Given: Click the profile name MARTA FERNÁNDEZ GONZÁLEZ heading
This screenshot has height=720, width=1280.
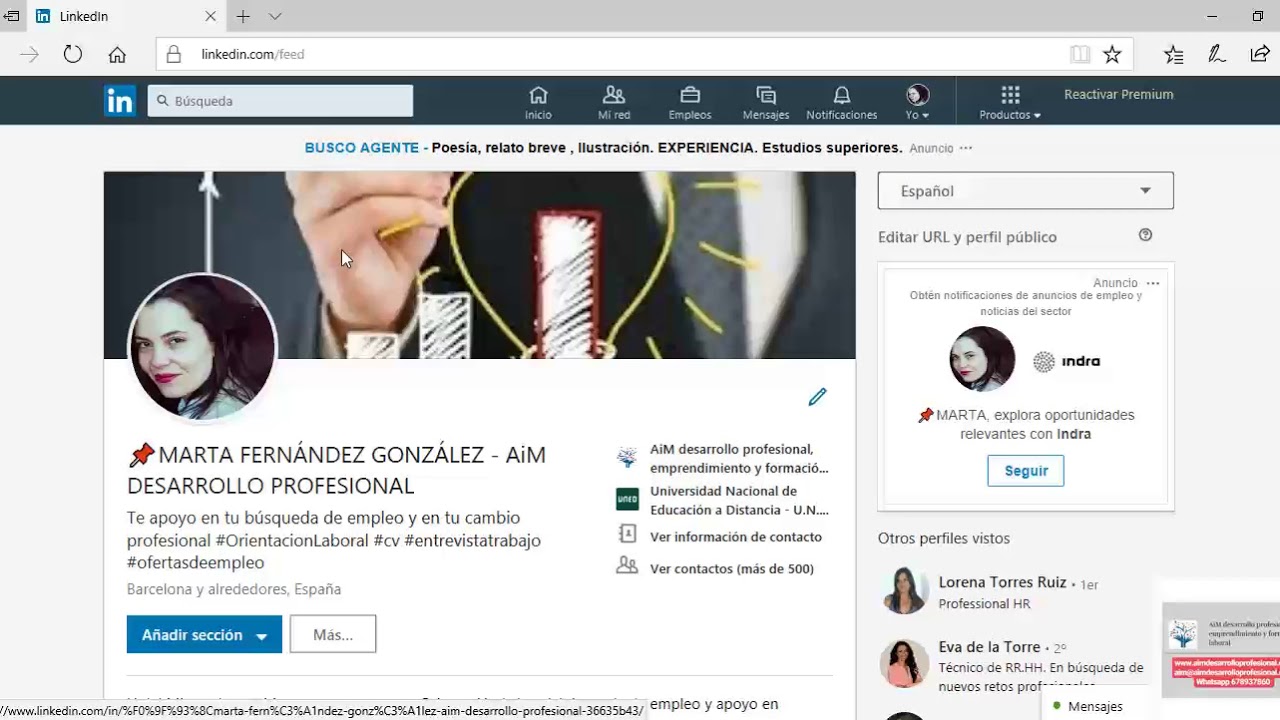Looking at the screenshot, I should pyautogui.click(x=336, y=470).
